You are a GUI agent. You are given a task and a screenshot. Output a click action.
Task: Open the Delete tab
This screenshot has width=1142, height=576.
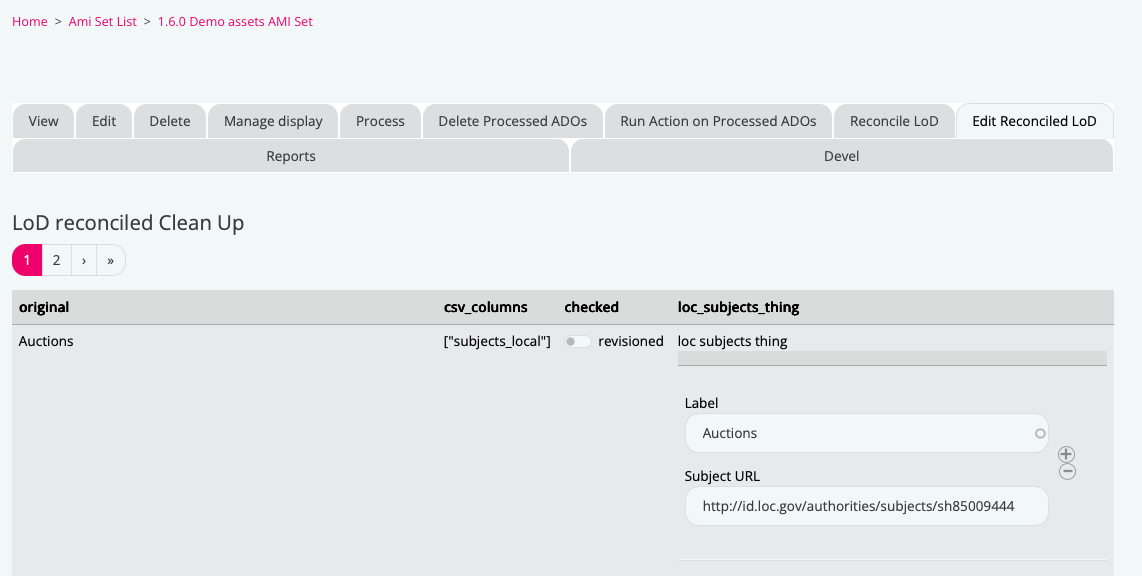point(169,121)
